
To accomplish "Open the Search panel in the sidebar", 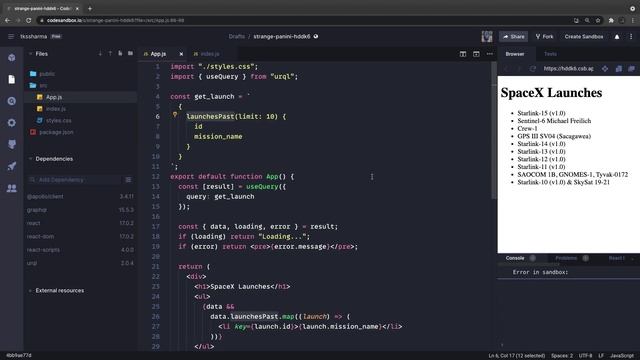I will tap(11, 101).
